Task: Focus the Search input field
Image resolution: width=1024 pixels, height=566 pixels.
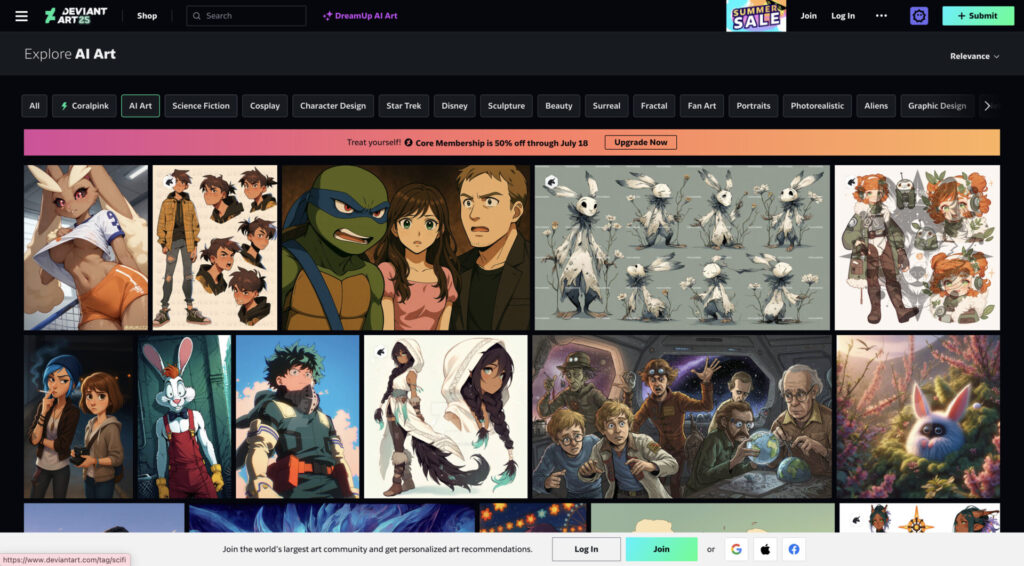Action: 246,16
